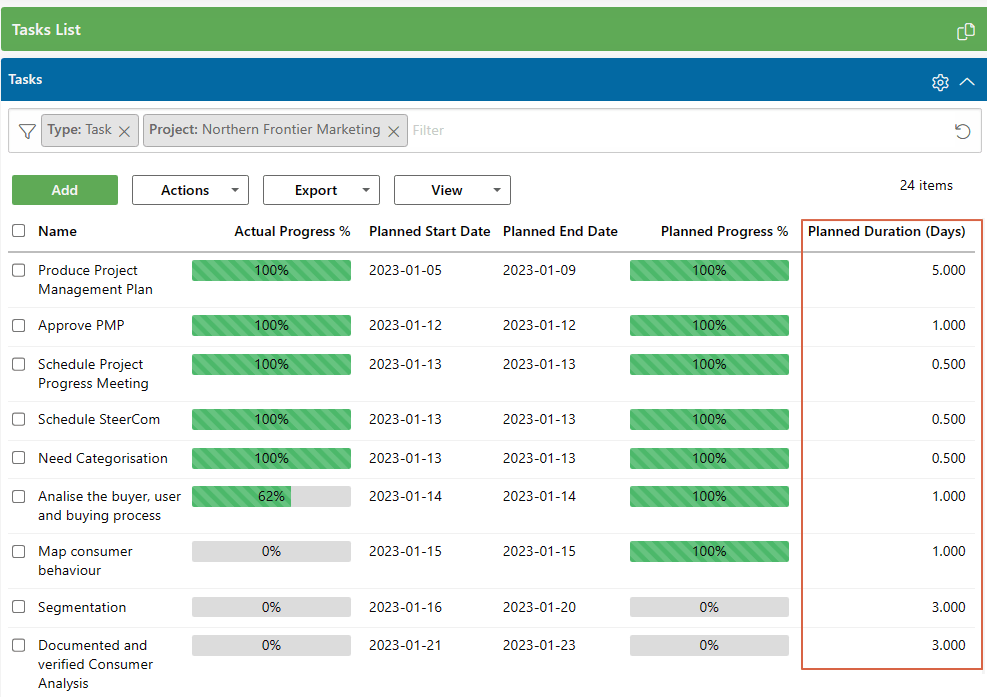Viewport: 987px width, 697px height.
Task: Click the filter funnel icon
Action: [x=26, y=130]
